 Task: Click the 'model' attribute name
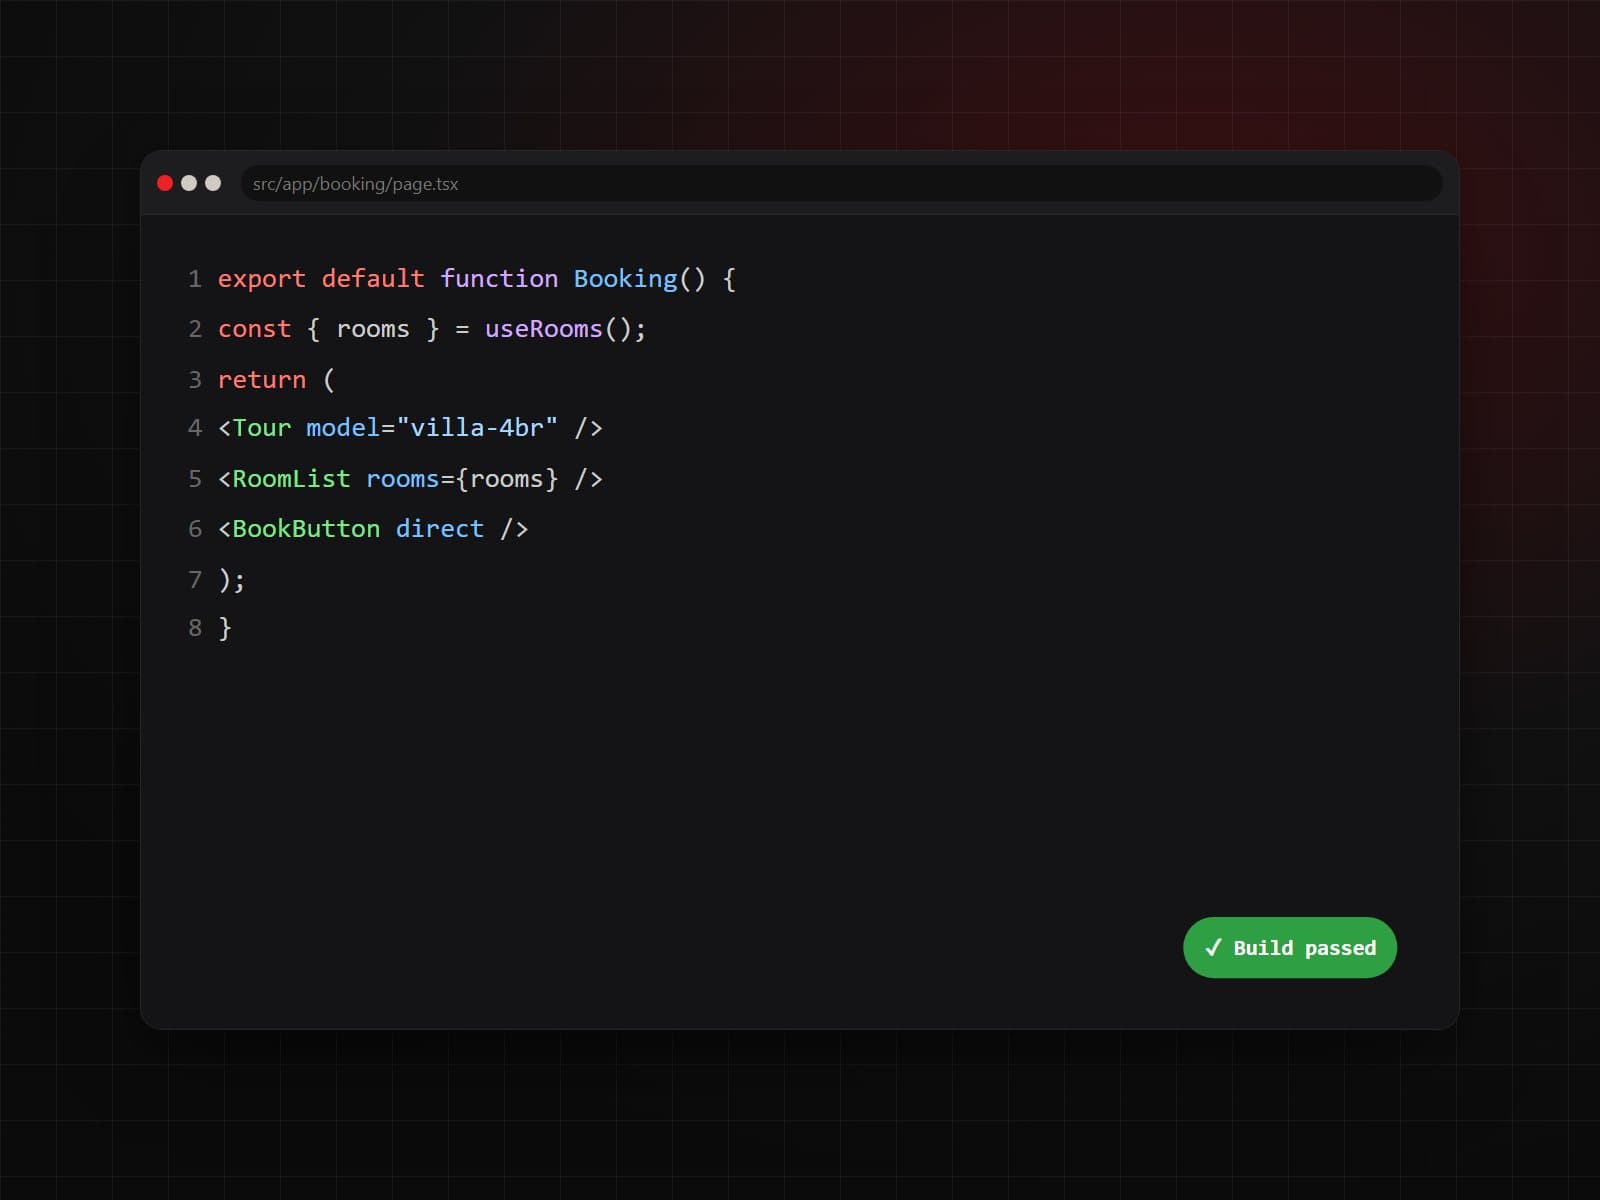pos(343,428)
